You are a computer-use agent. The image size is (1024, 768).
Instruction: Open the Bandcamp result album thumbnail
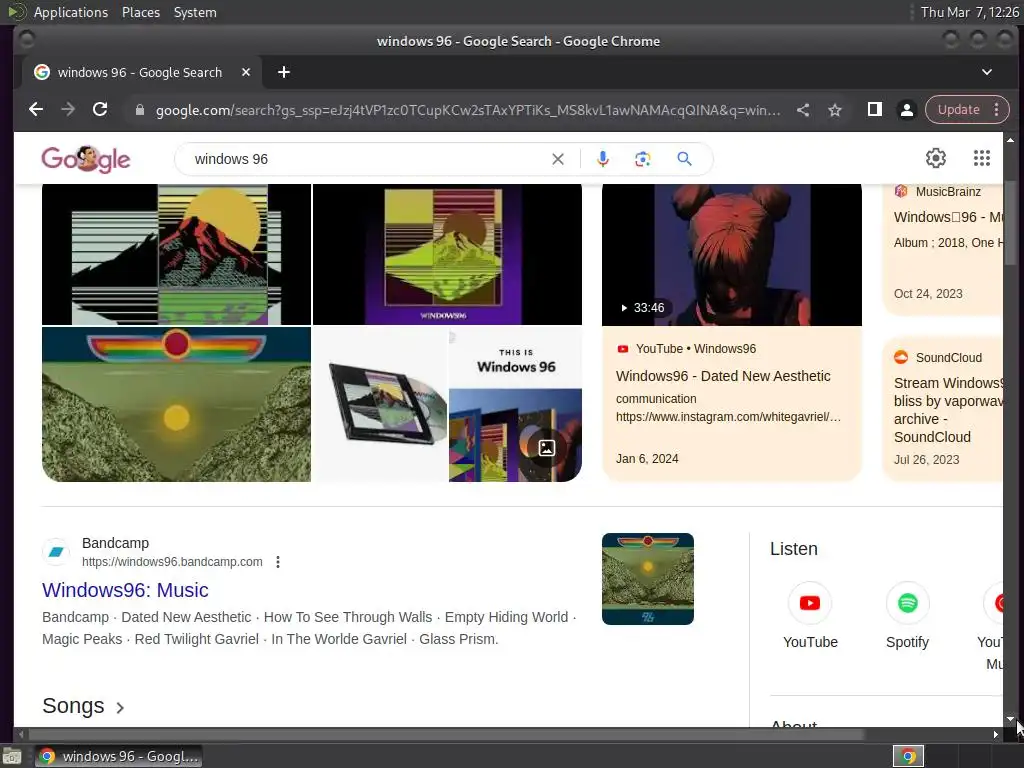tap(648, 579)
